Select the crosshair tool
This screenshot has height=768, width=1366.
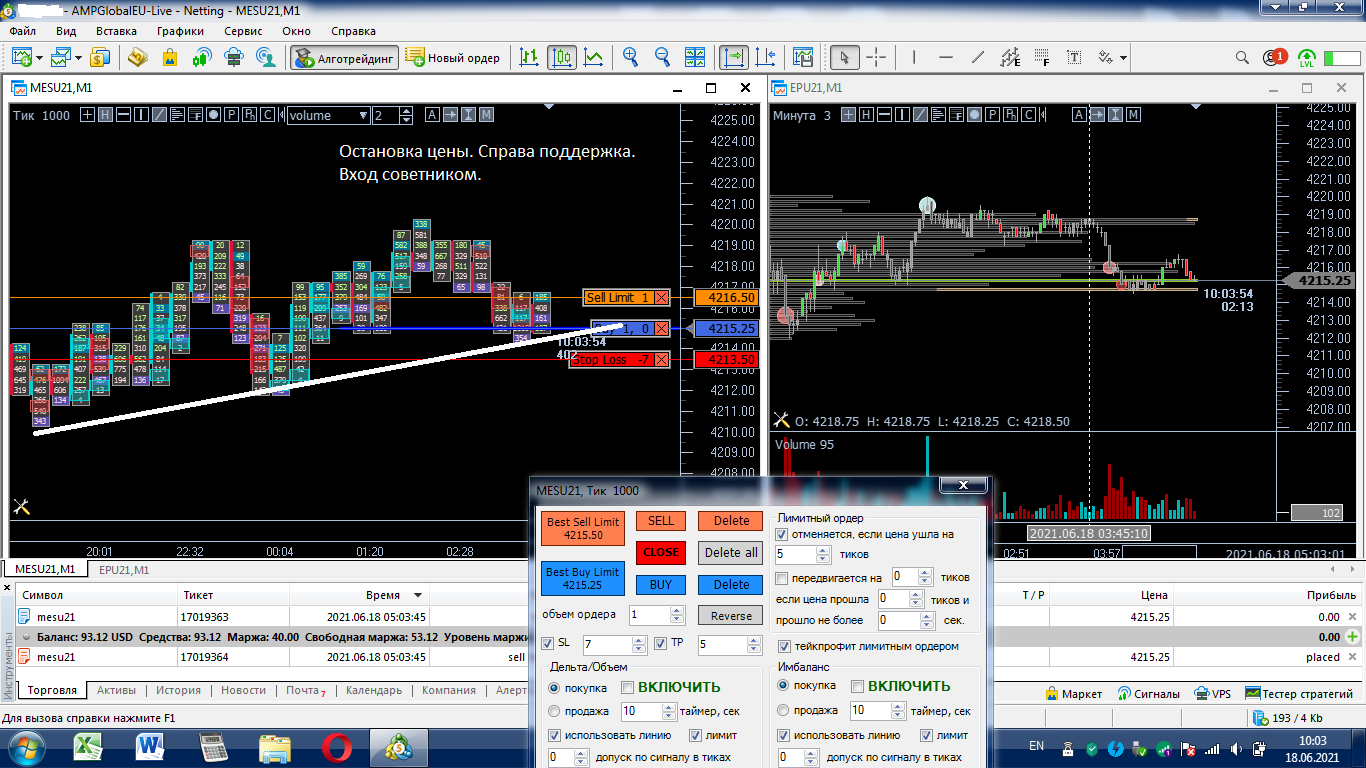pyautogui.click(x=876, y=57)
